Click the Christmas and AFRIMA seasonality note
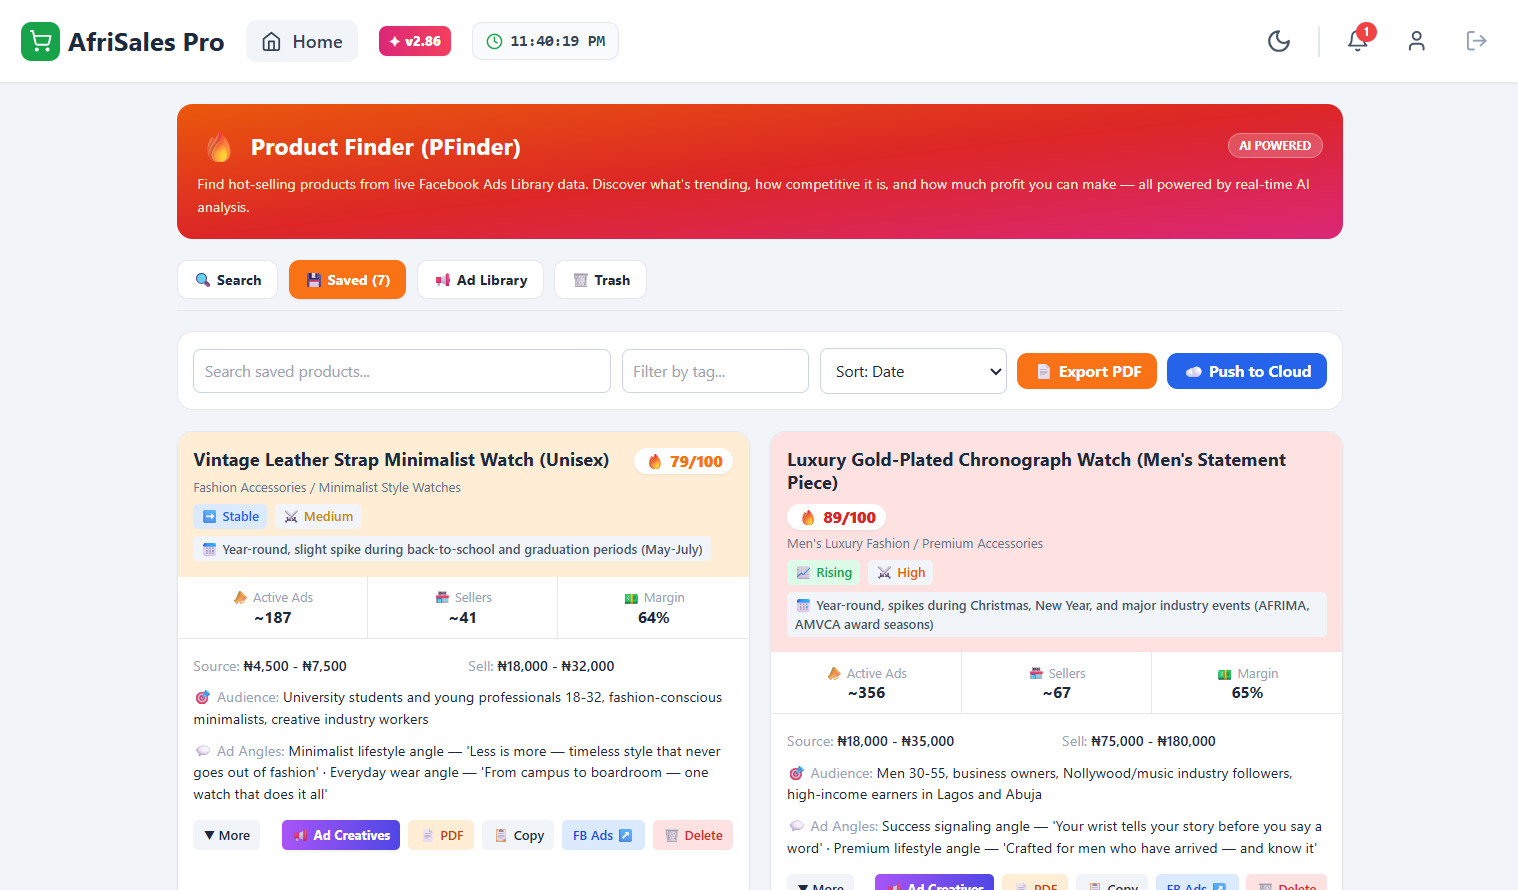 (1057, 615)
